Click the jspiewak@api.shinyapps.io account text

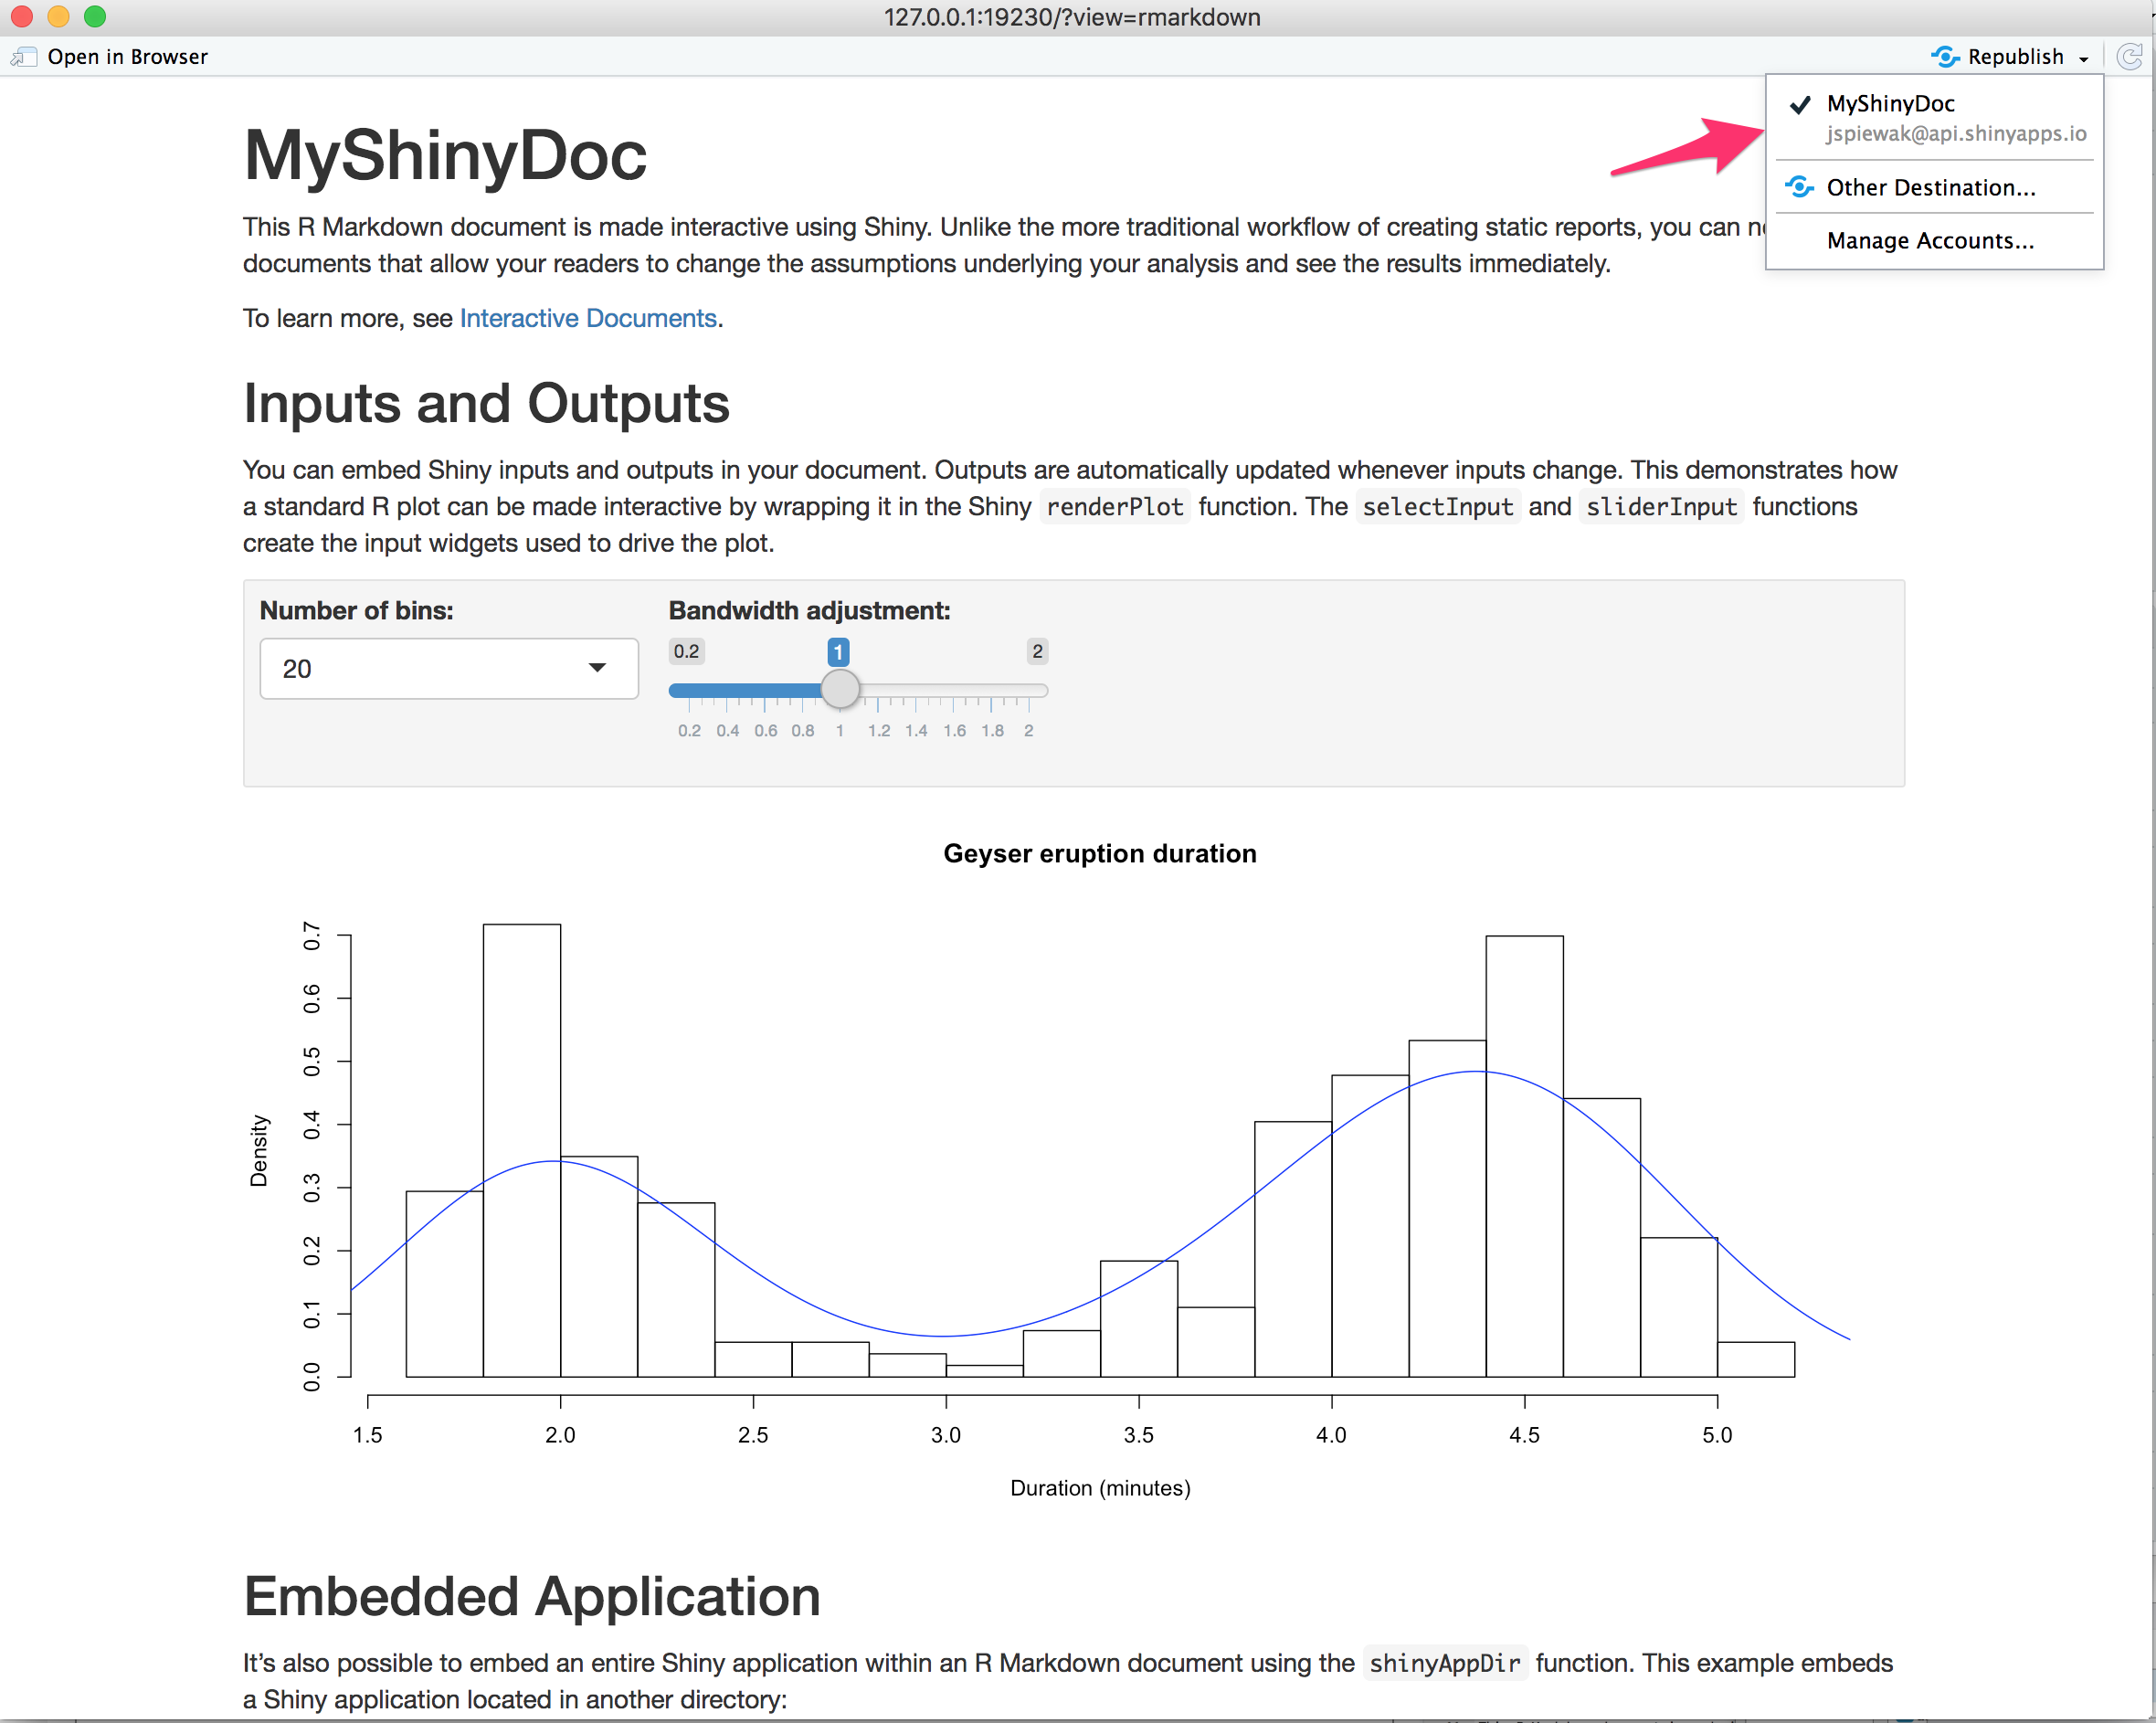(x=1956, y=134)
